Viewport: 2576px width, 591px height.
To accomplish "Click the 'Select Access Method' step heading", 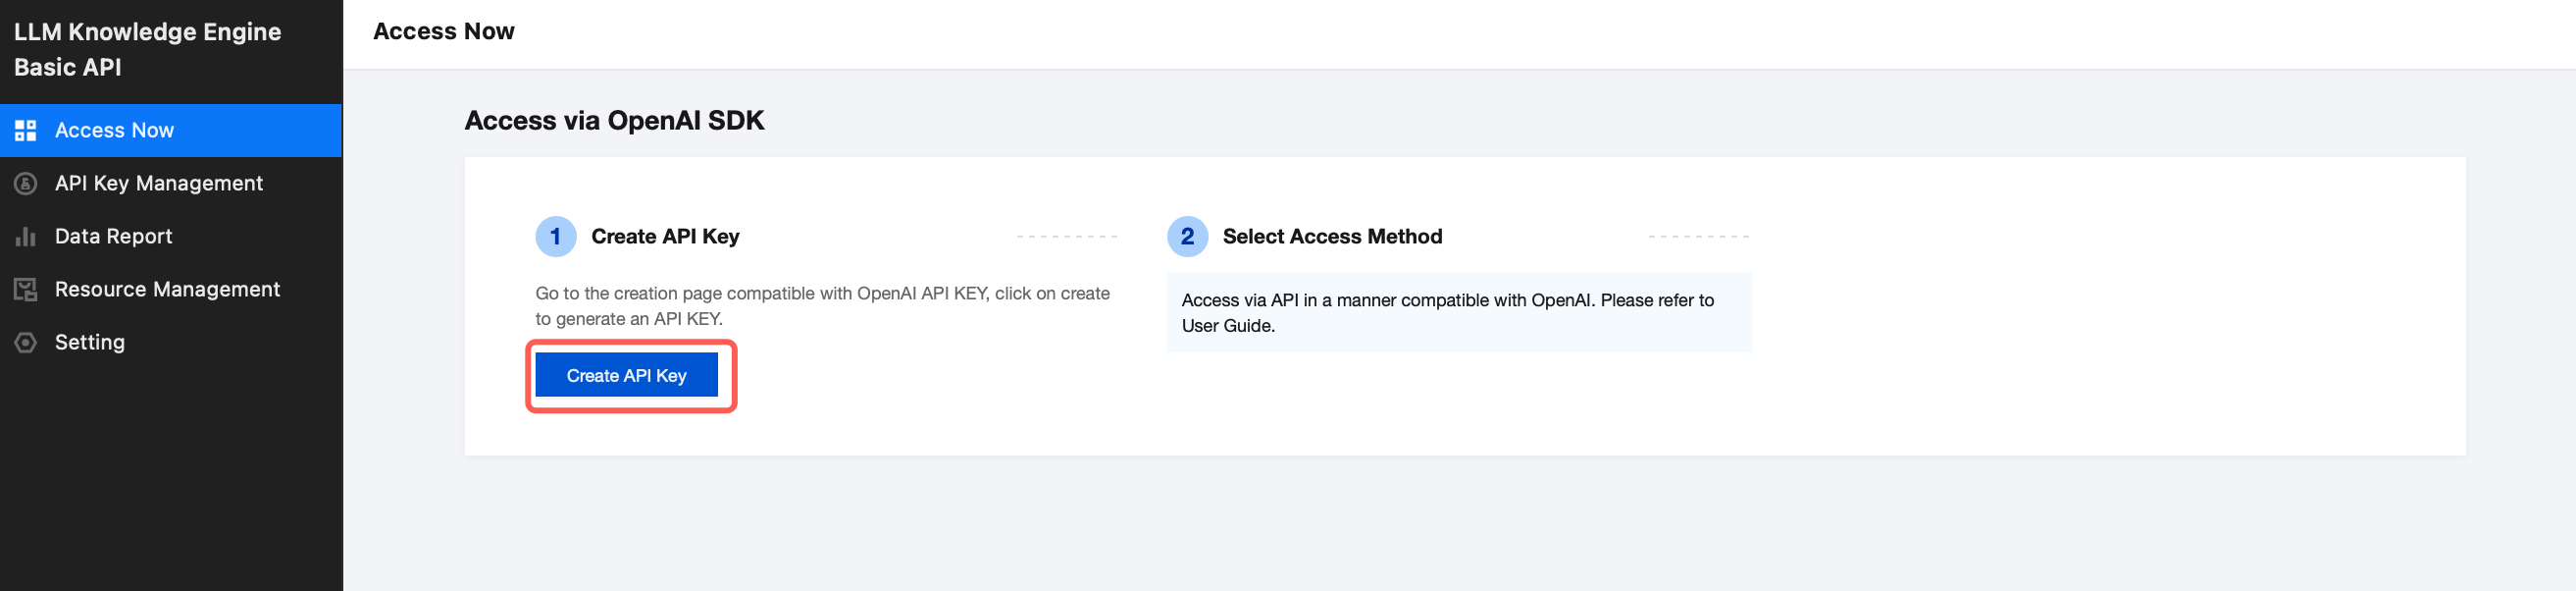I will click(x=1332, y=237).
